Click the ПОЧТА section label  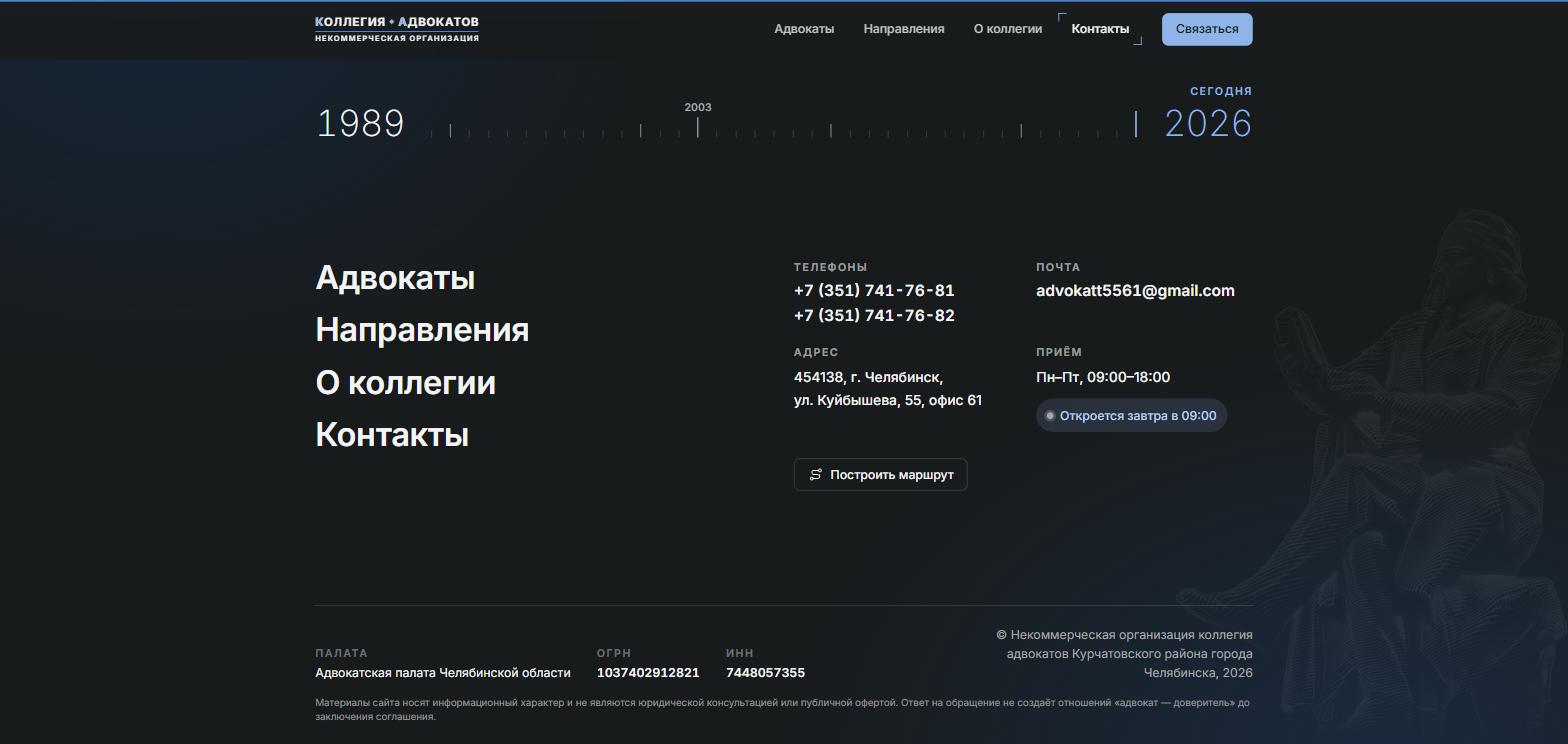[x=1058, y=267]
